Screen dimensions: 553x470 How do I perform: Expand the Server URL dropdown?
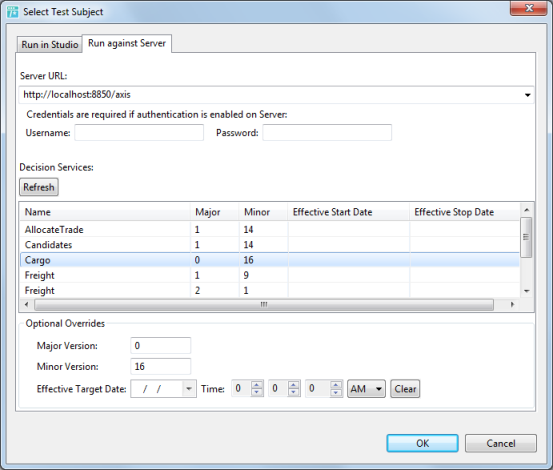527,95
